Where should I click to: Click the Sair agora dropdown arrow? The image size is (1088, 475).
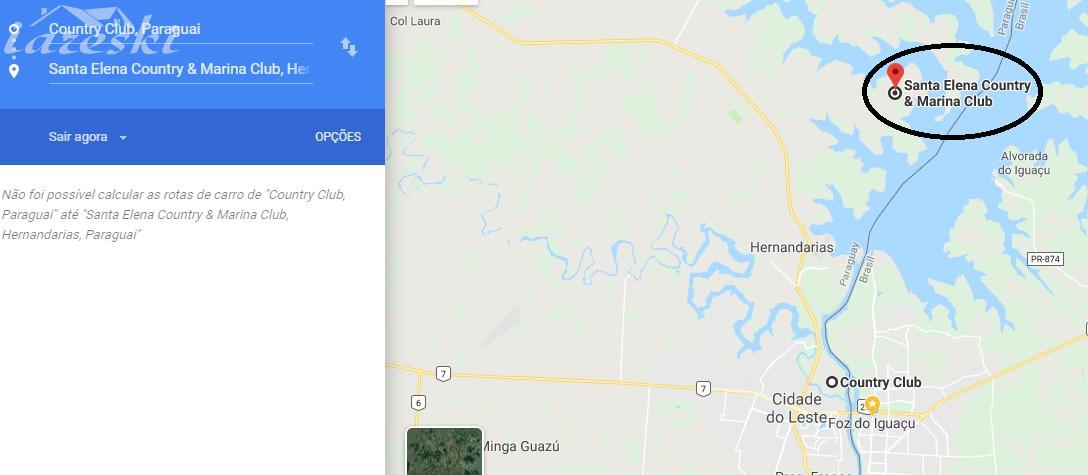123,138
